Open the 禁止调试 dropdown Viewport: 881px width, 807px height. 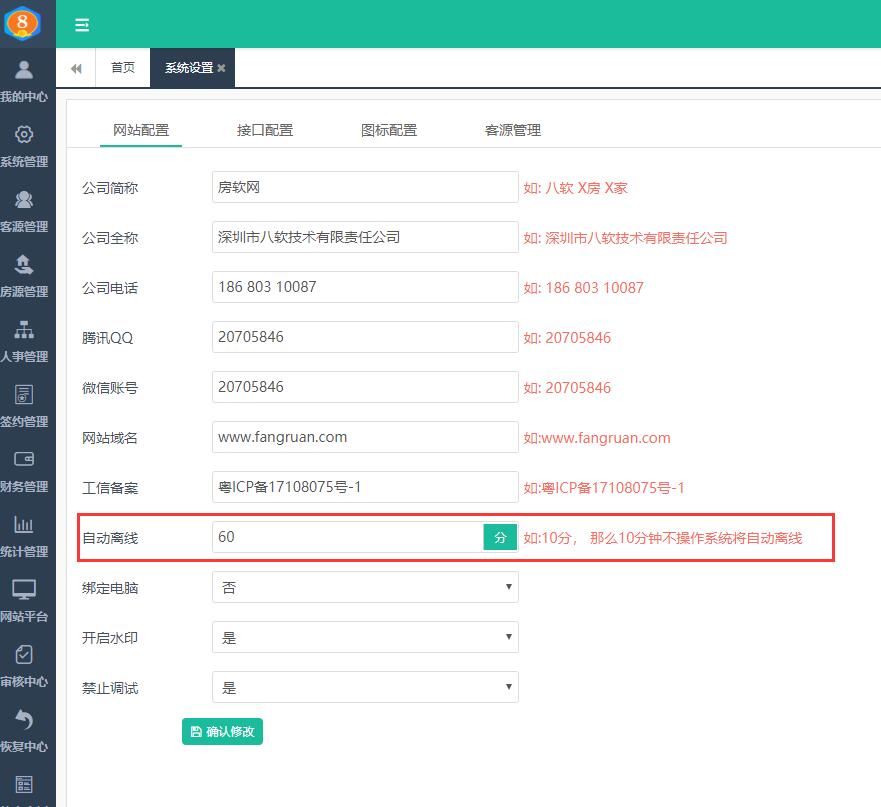(x=365, y=687)
